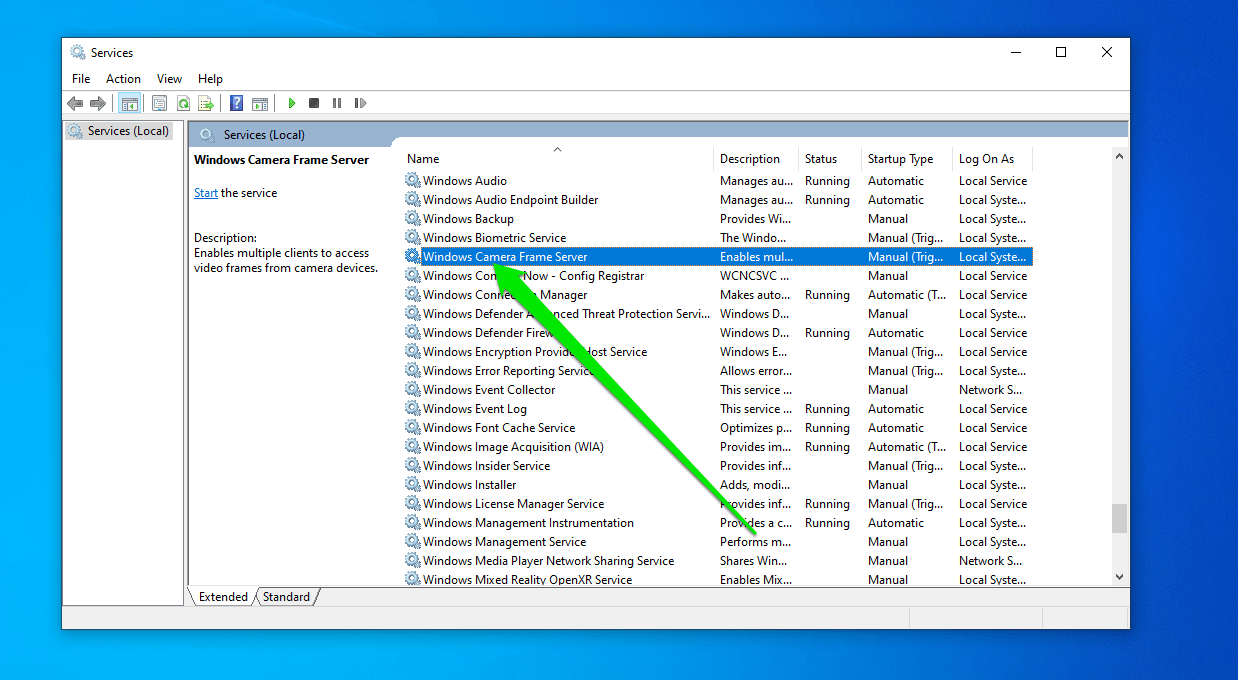
Task: Select Windows Media Player Network Sharing Service
Action: [548, 561]
